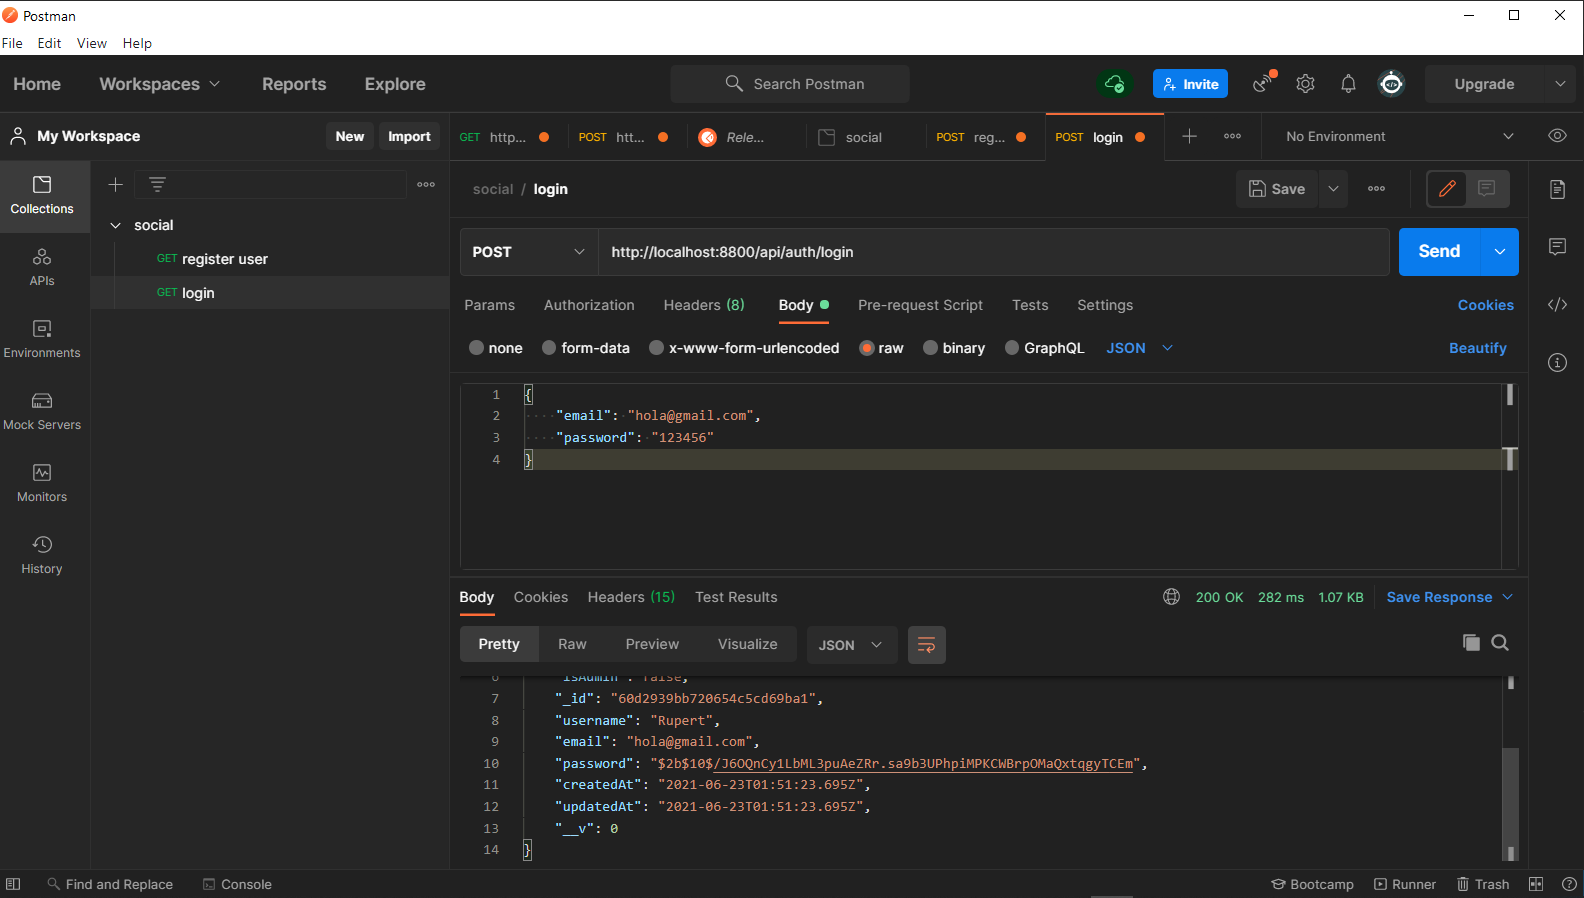1584x898 pixels.
Task: Open the Upgrade dropdown arrow
Action: tap(1560, 84)
